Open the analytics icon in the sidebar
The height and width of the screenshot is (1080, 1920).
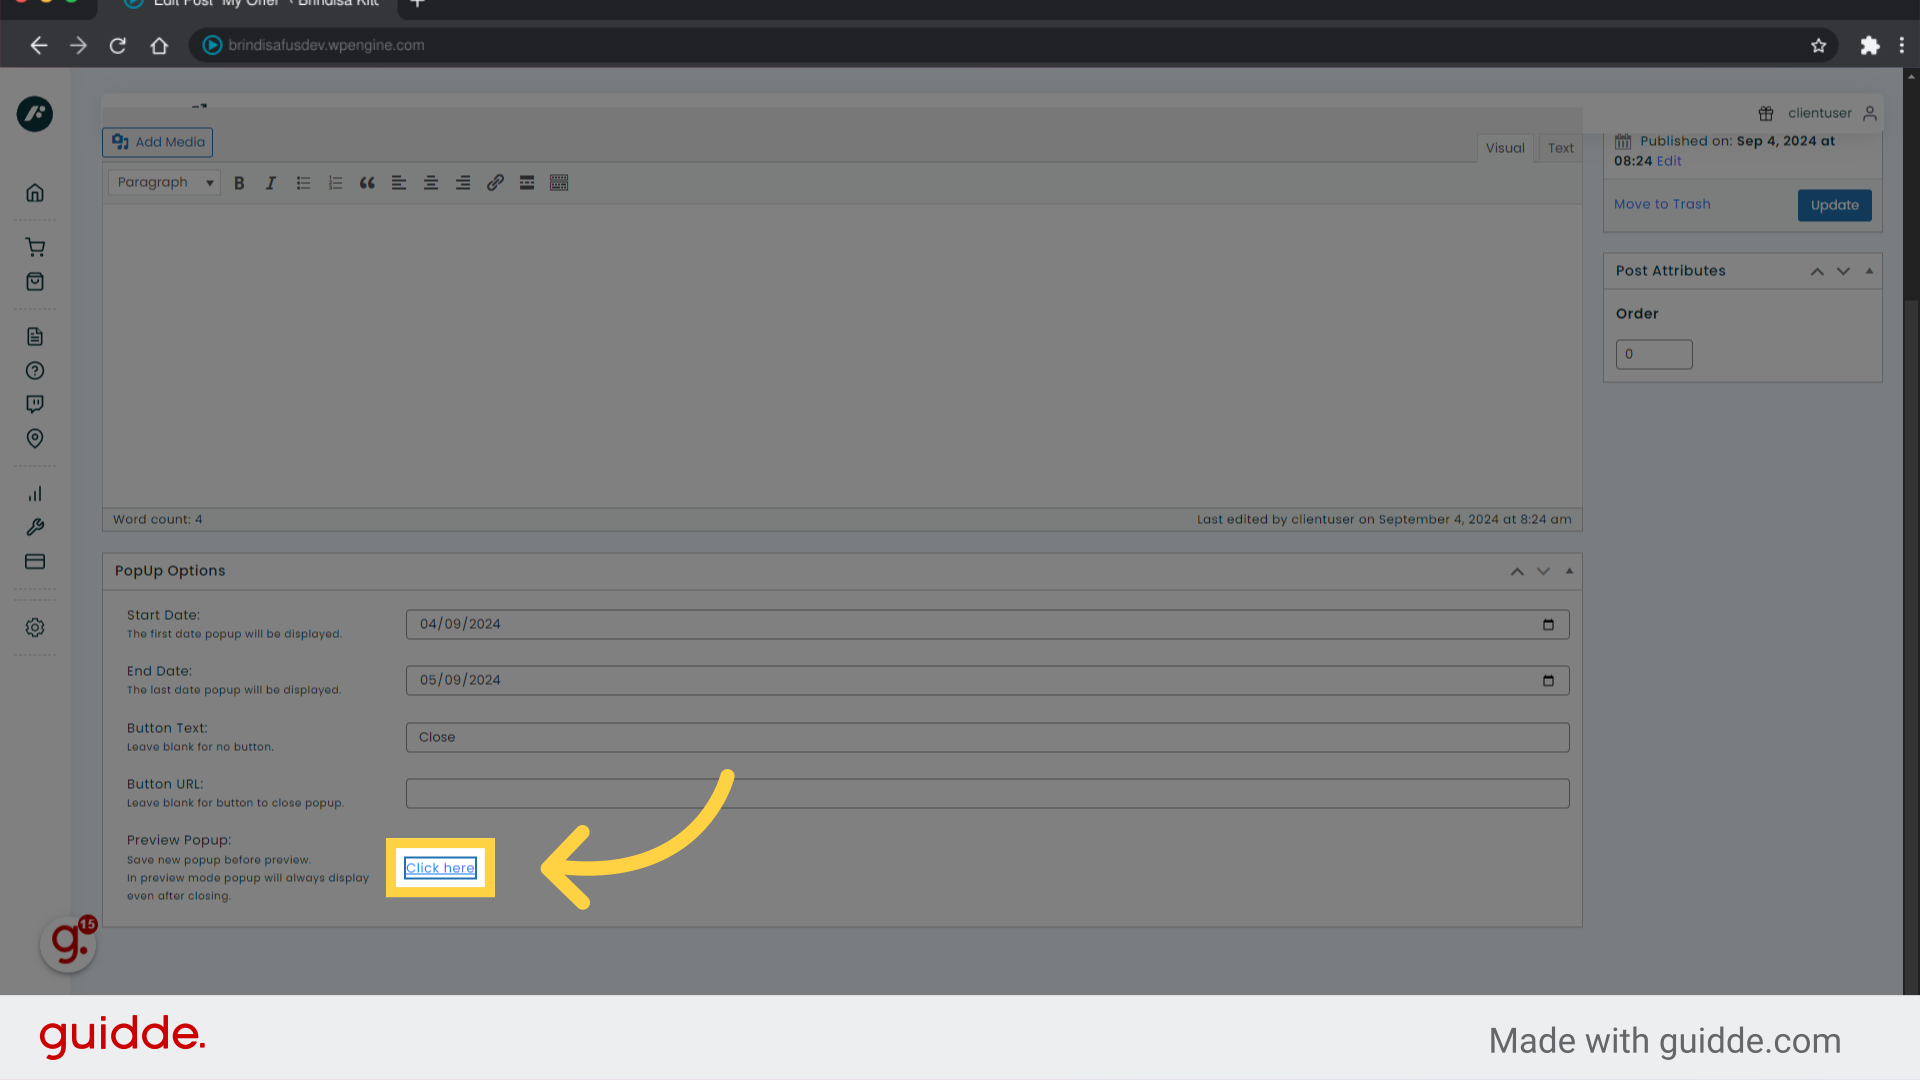tap(35, 493)
